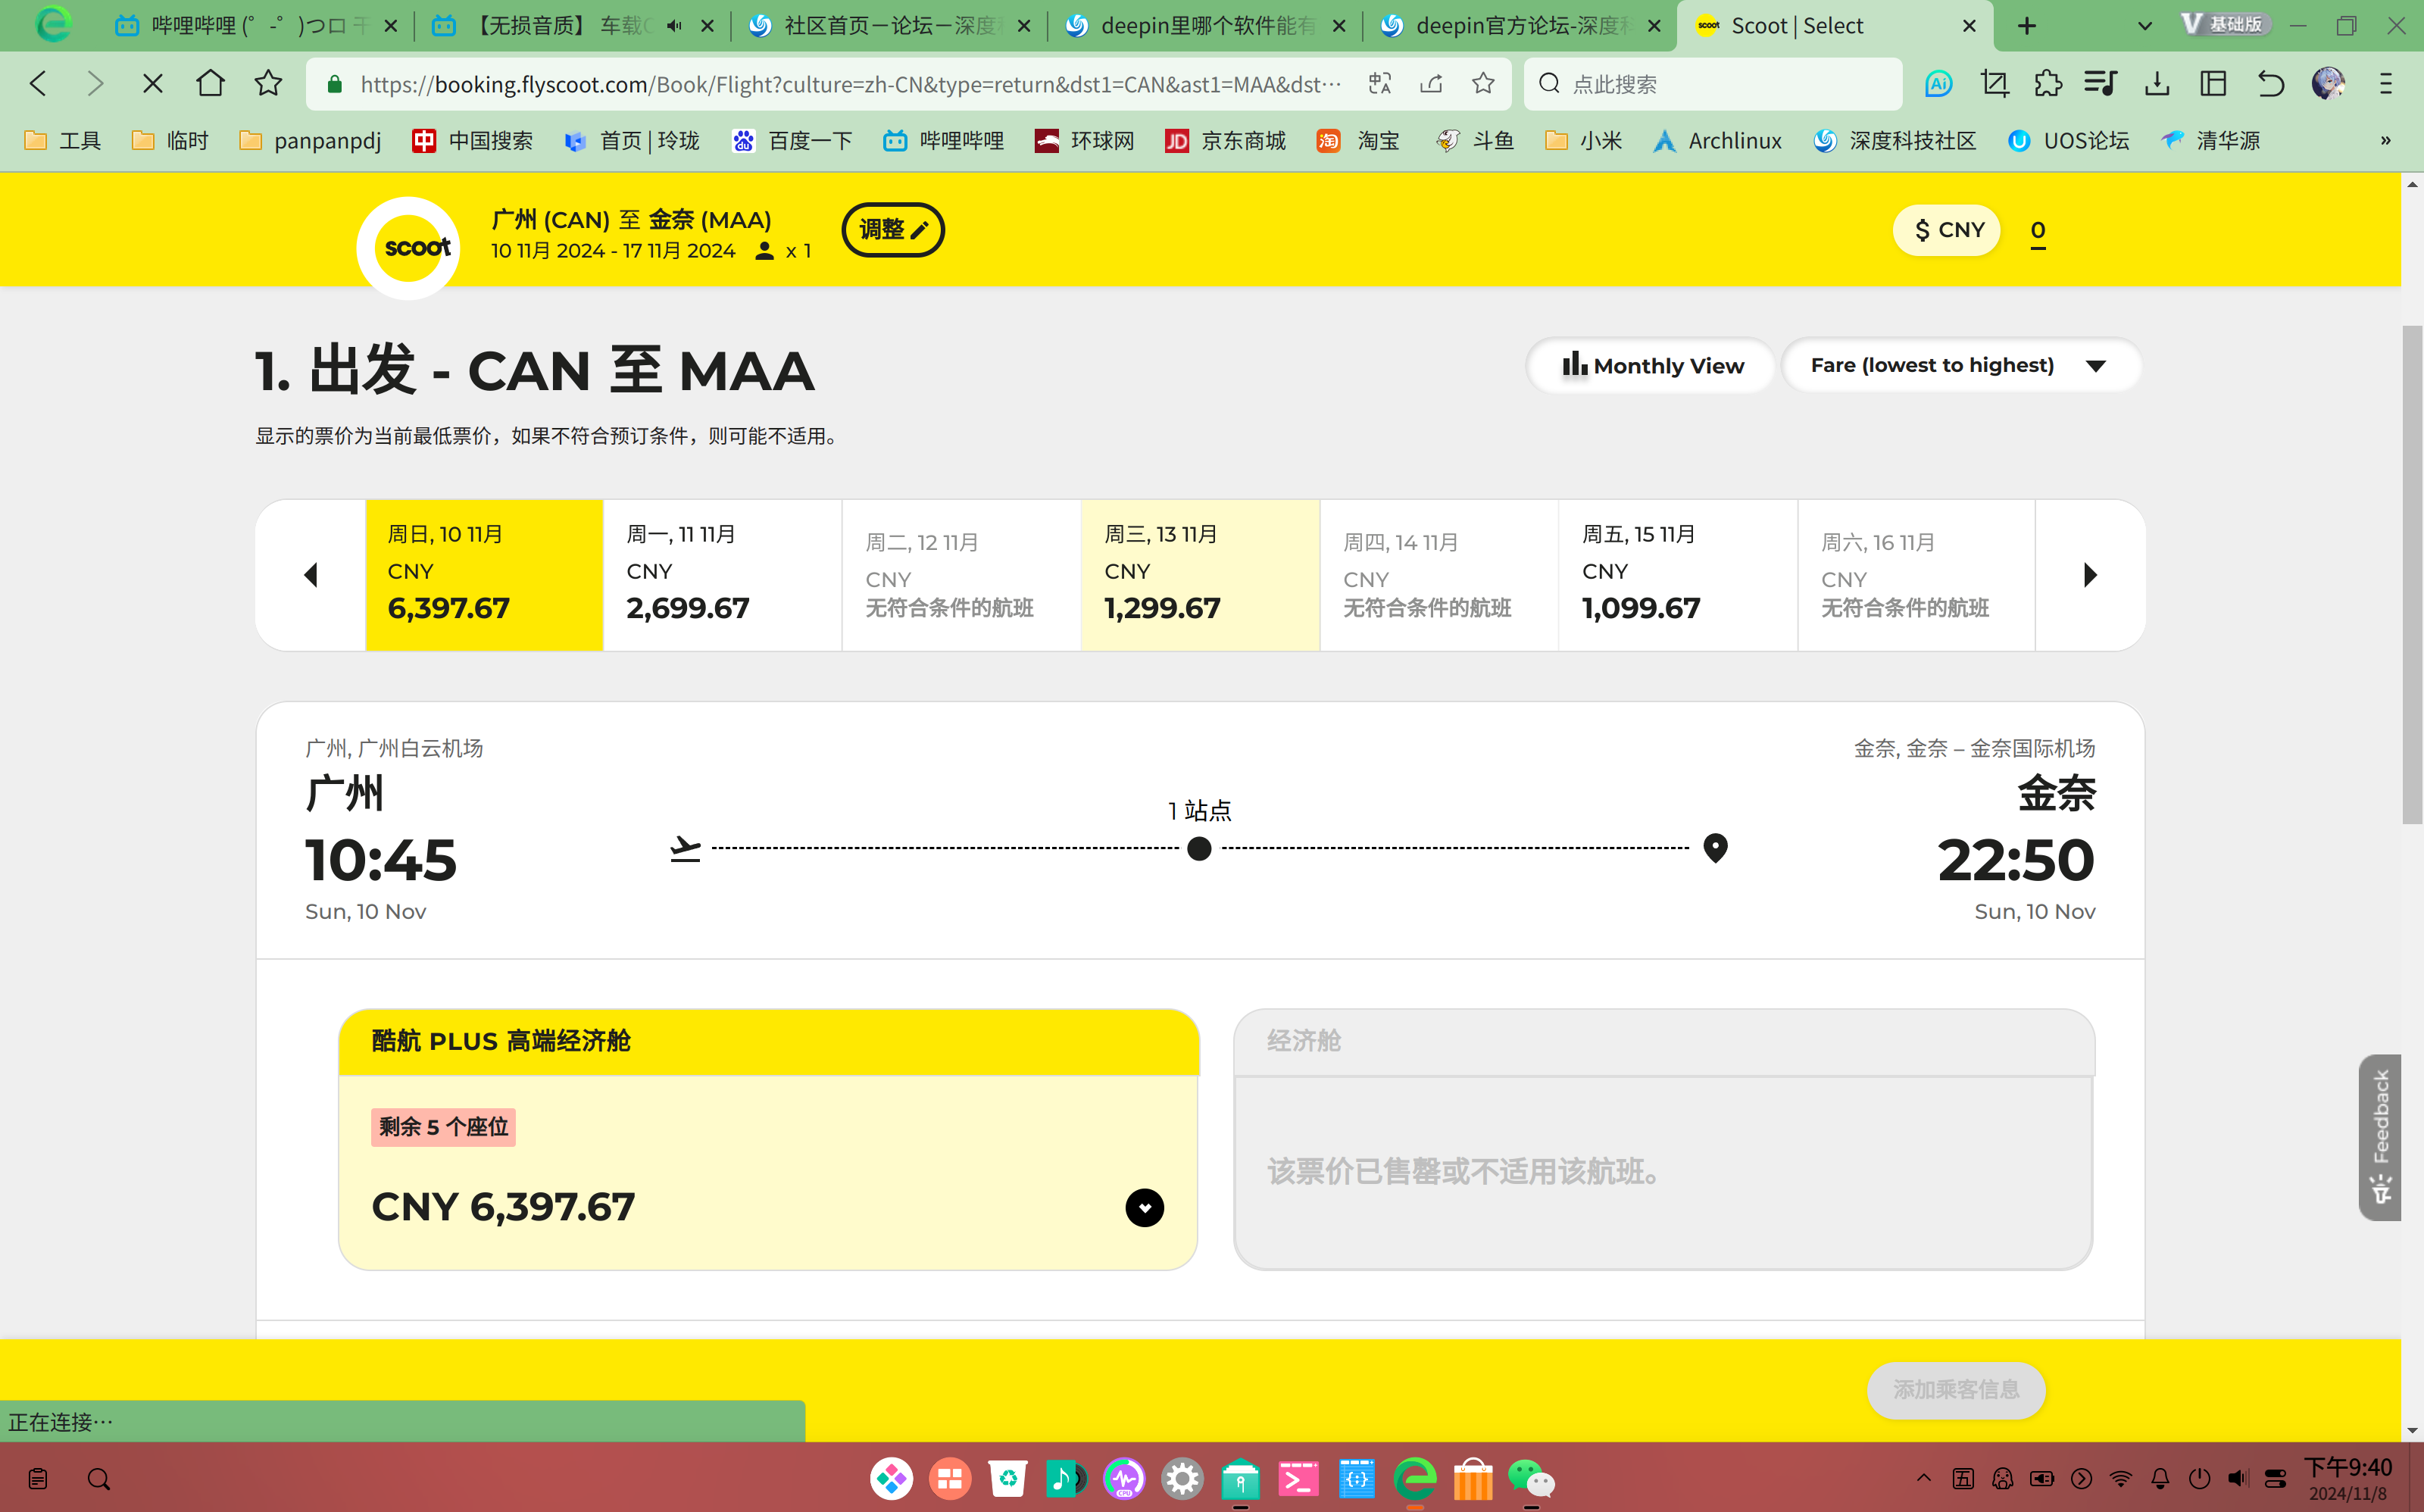
Task: Show more bookmarks with » chevron
Action: tap(2385, 141)
